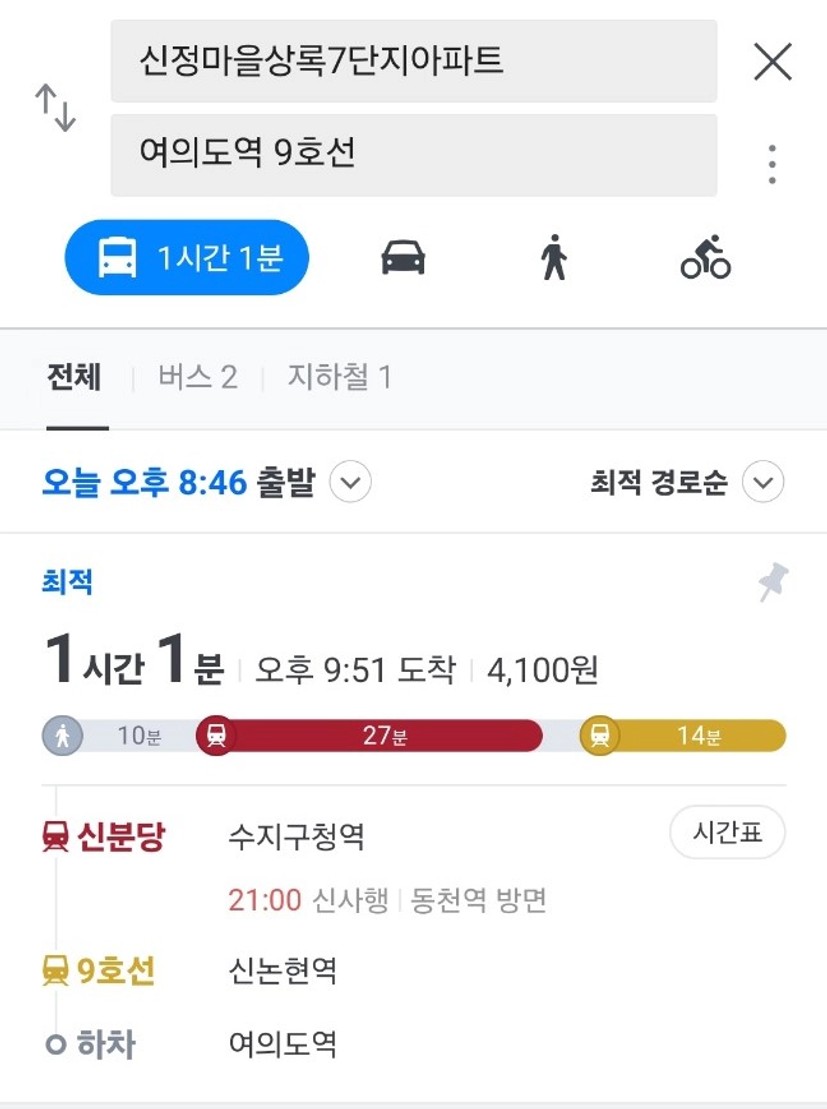This screenshot has height=1109, width=827.
Task: Click the red 27분 Shinbundang segment bar
Action: point(369,736)
